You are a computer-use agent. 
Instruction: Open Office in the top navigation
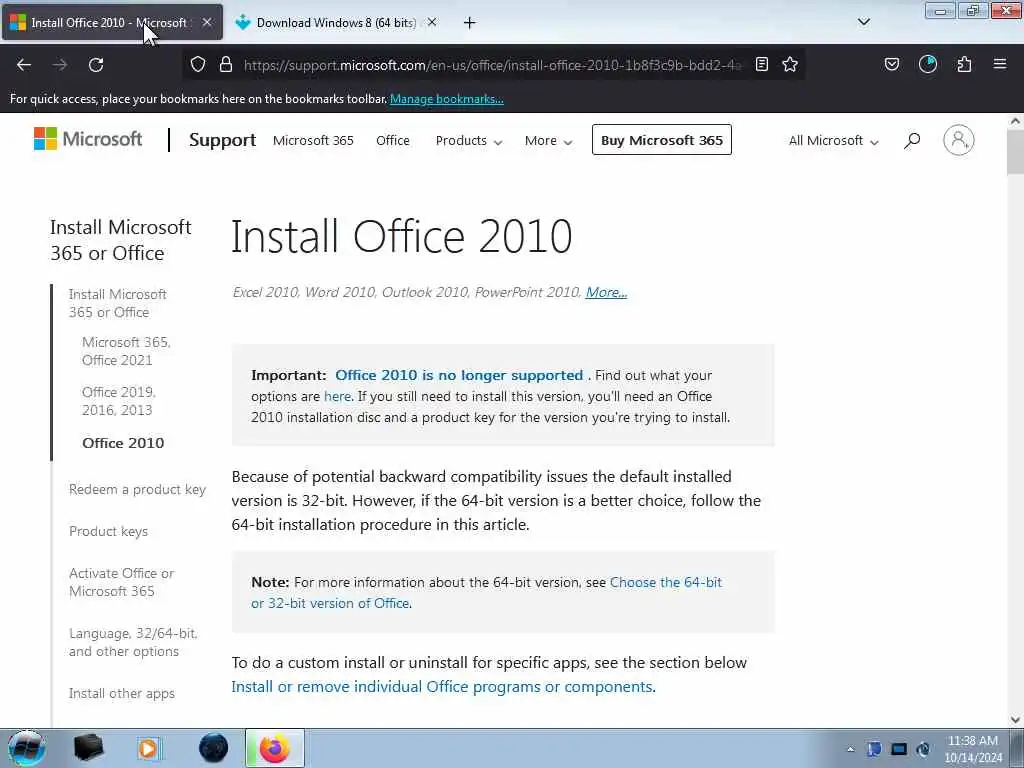pyautogui.click(x=392, y=140)
